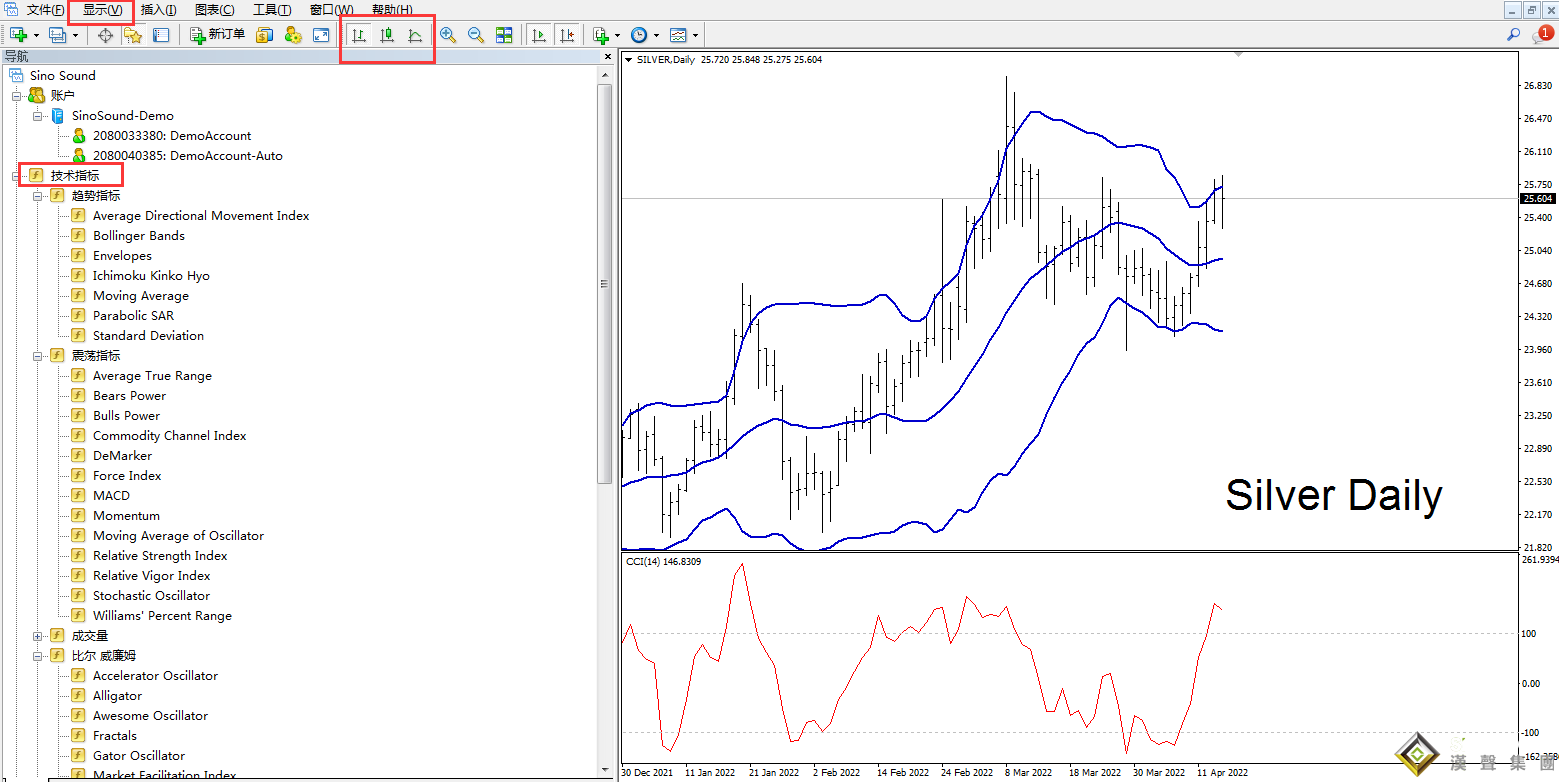This screenshot has width=1559, height=782.
Task: Open the 图表 menu
Action: [x=214, y=10]
